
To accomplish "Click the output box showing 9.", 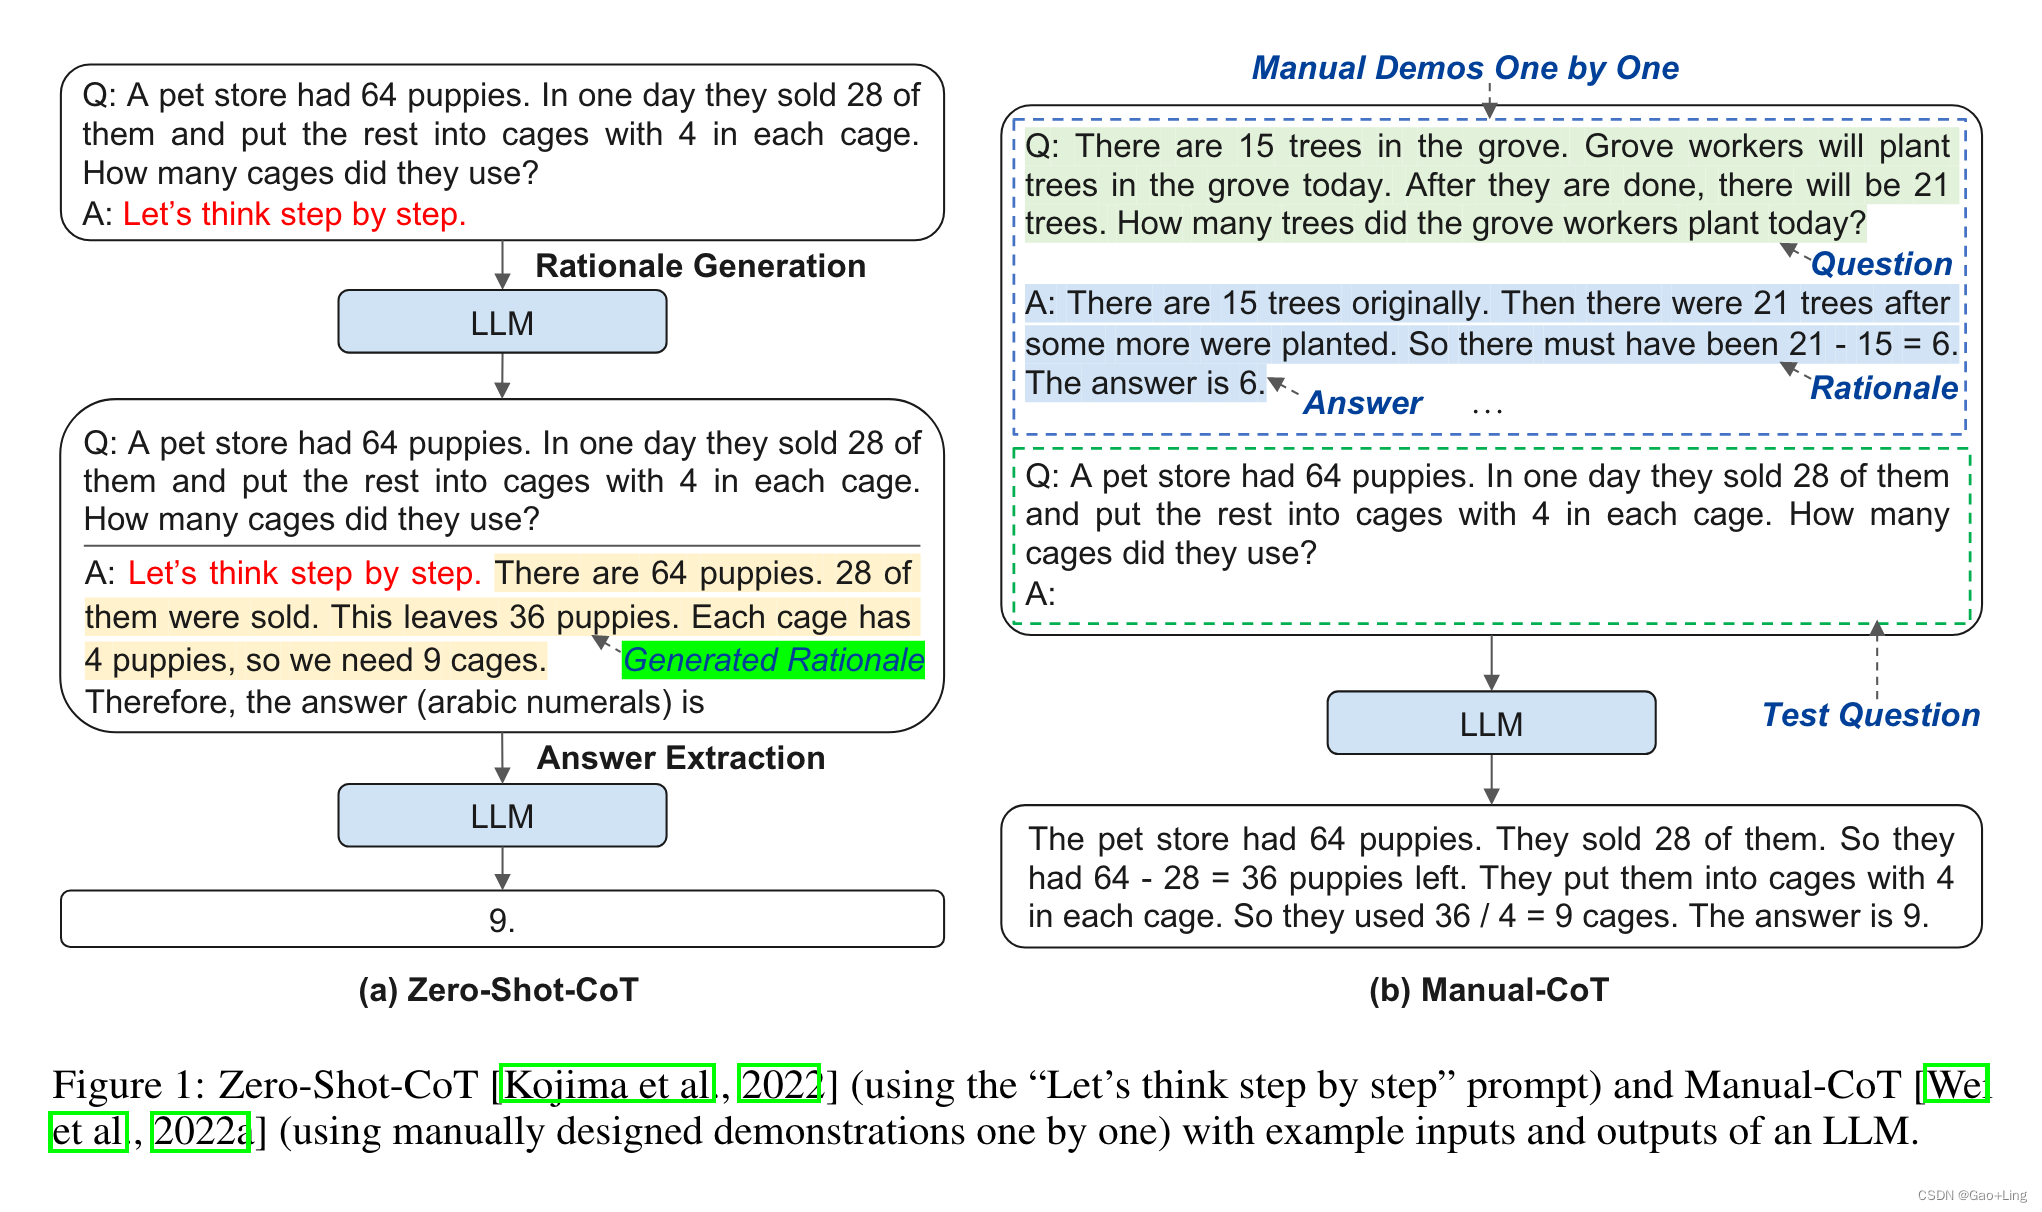I will tap(502, 920).
